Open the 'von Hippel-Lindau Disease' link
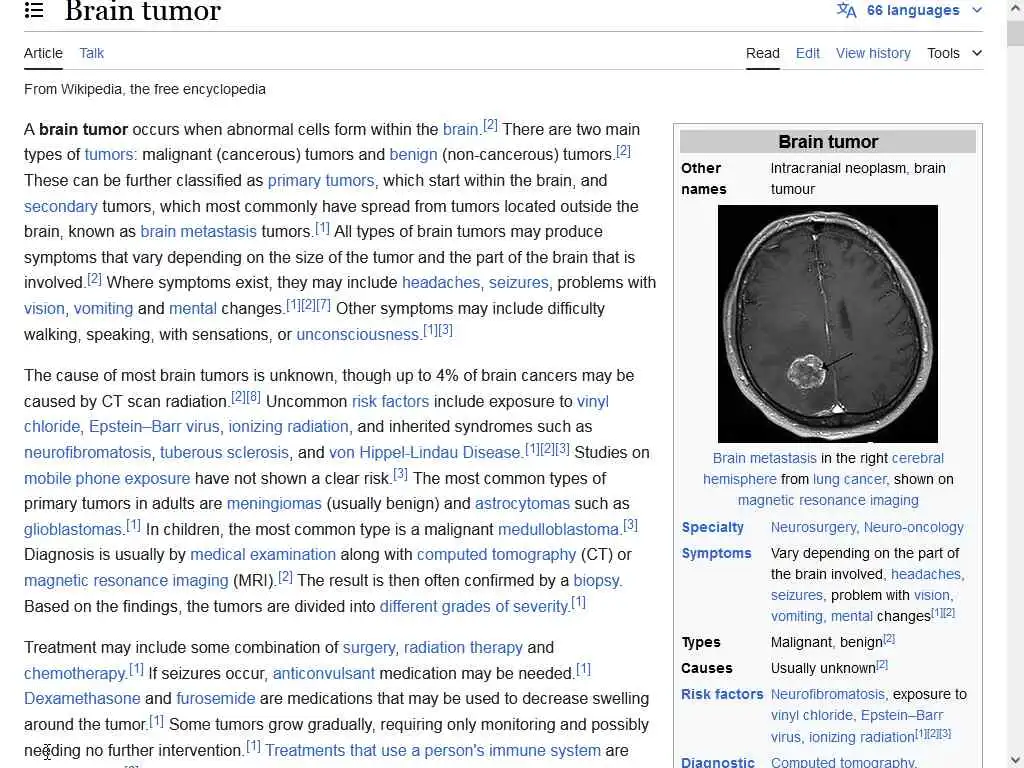 pos(424,453)
